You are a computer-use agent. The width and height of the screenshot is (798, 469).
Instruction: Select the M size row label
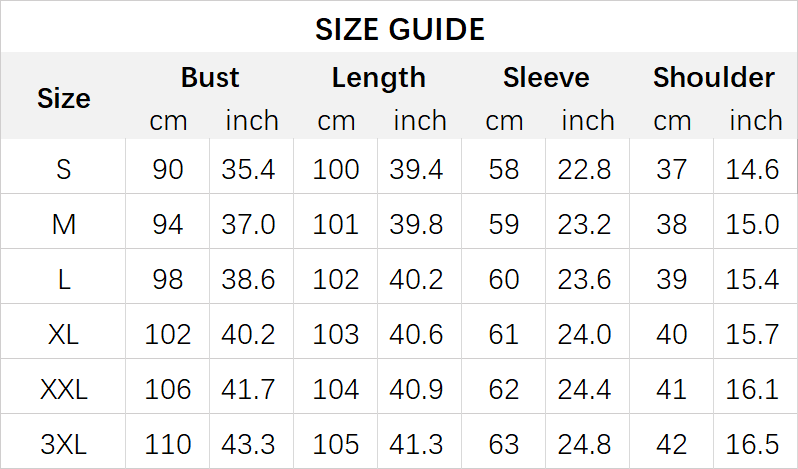click(x=64, y=225)
